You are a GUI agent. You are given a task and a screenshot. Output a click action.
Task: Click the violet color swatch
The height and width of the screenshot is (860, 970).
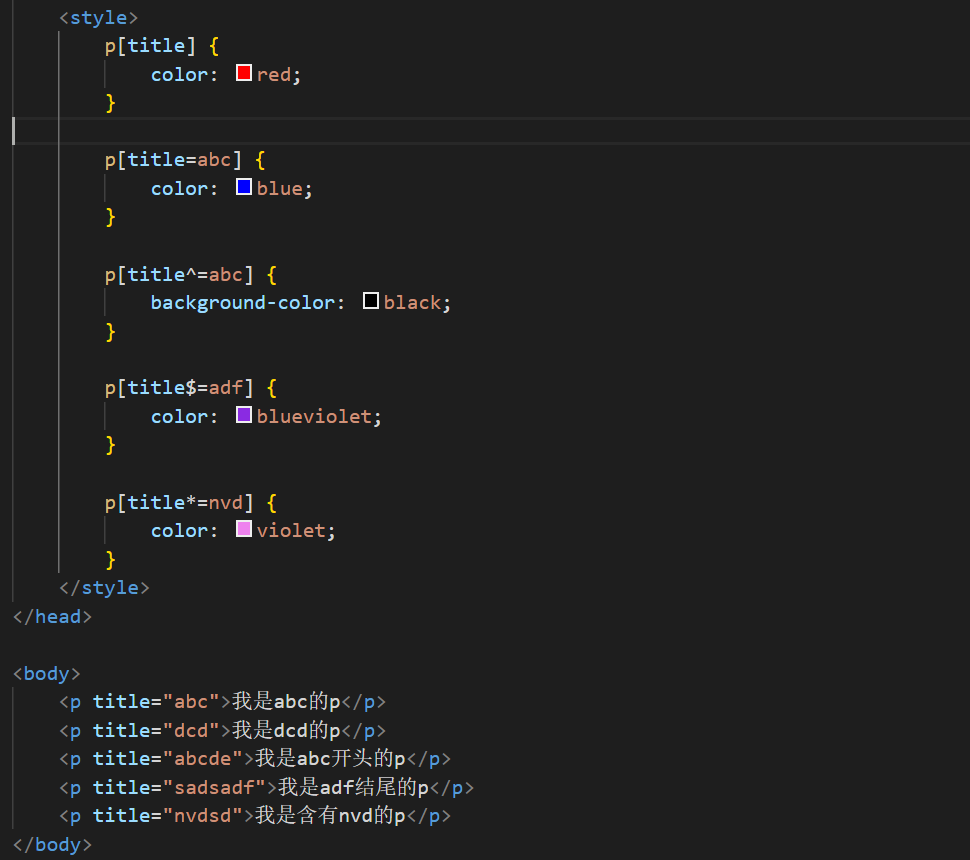(244, 529)
